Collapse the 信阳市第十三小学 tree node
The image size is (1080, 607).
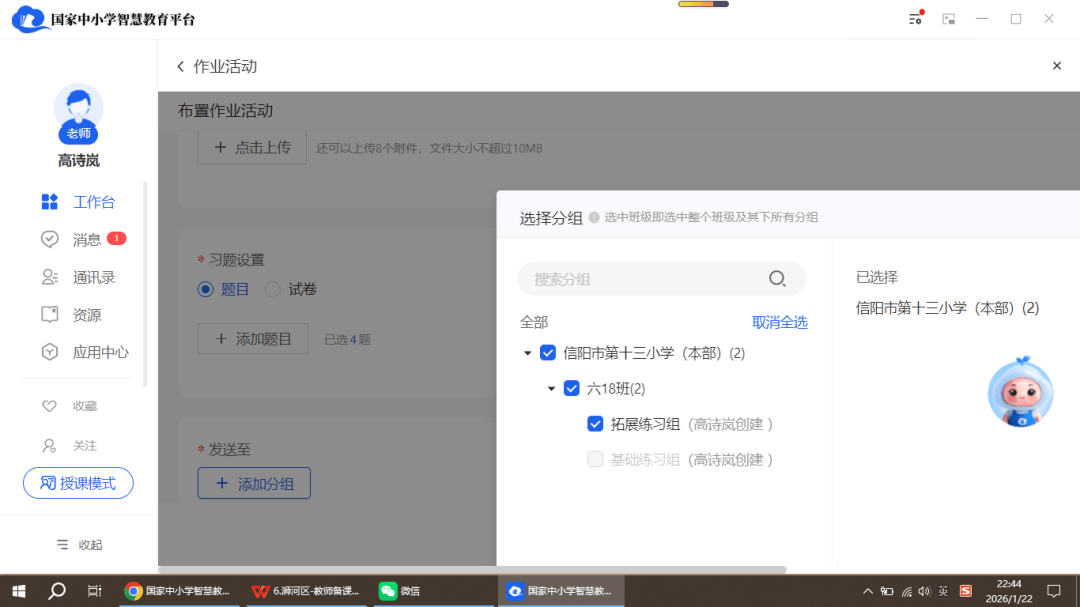[527, 353]
